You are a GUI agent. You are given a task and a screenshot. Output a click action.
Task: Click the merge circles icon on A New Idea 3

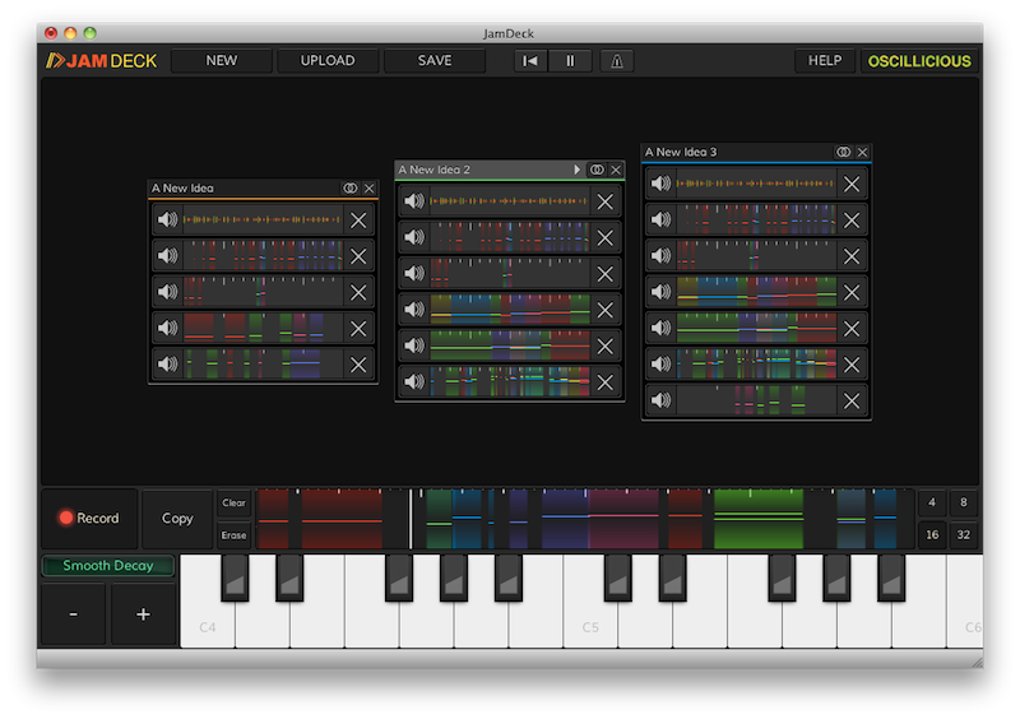843,152
